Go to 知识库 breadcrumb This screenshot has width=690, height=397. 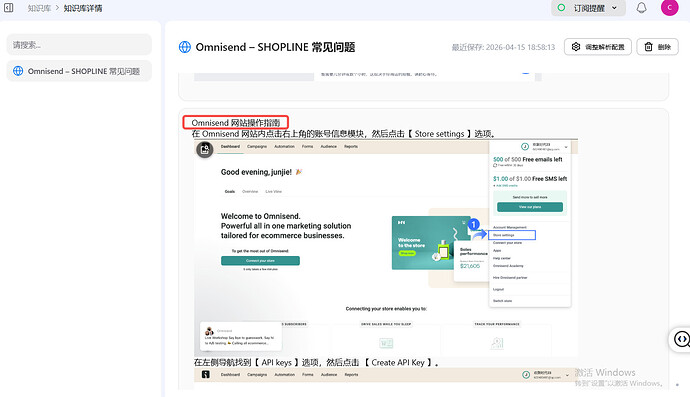tap(39, 8)
